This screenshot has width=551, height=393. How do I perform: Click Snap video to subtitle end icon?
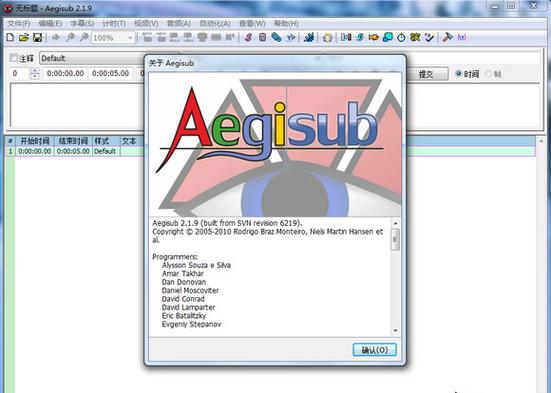pyautogui.click(x=161, y=37)
